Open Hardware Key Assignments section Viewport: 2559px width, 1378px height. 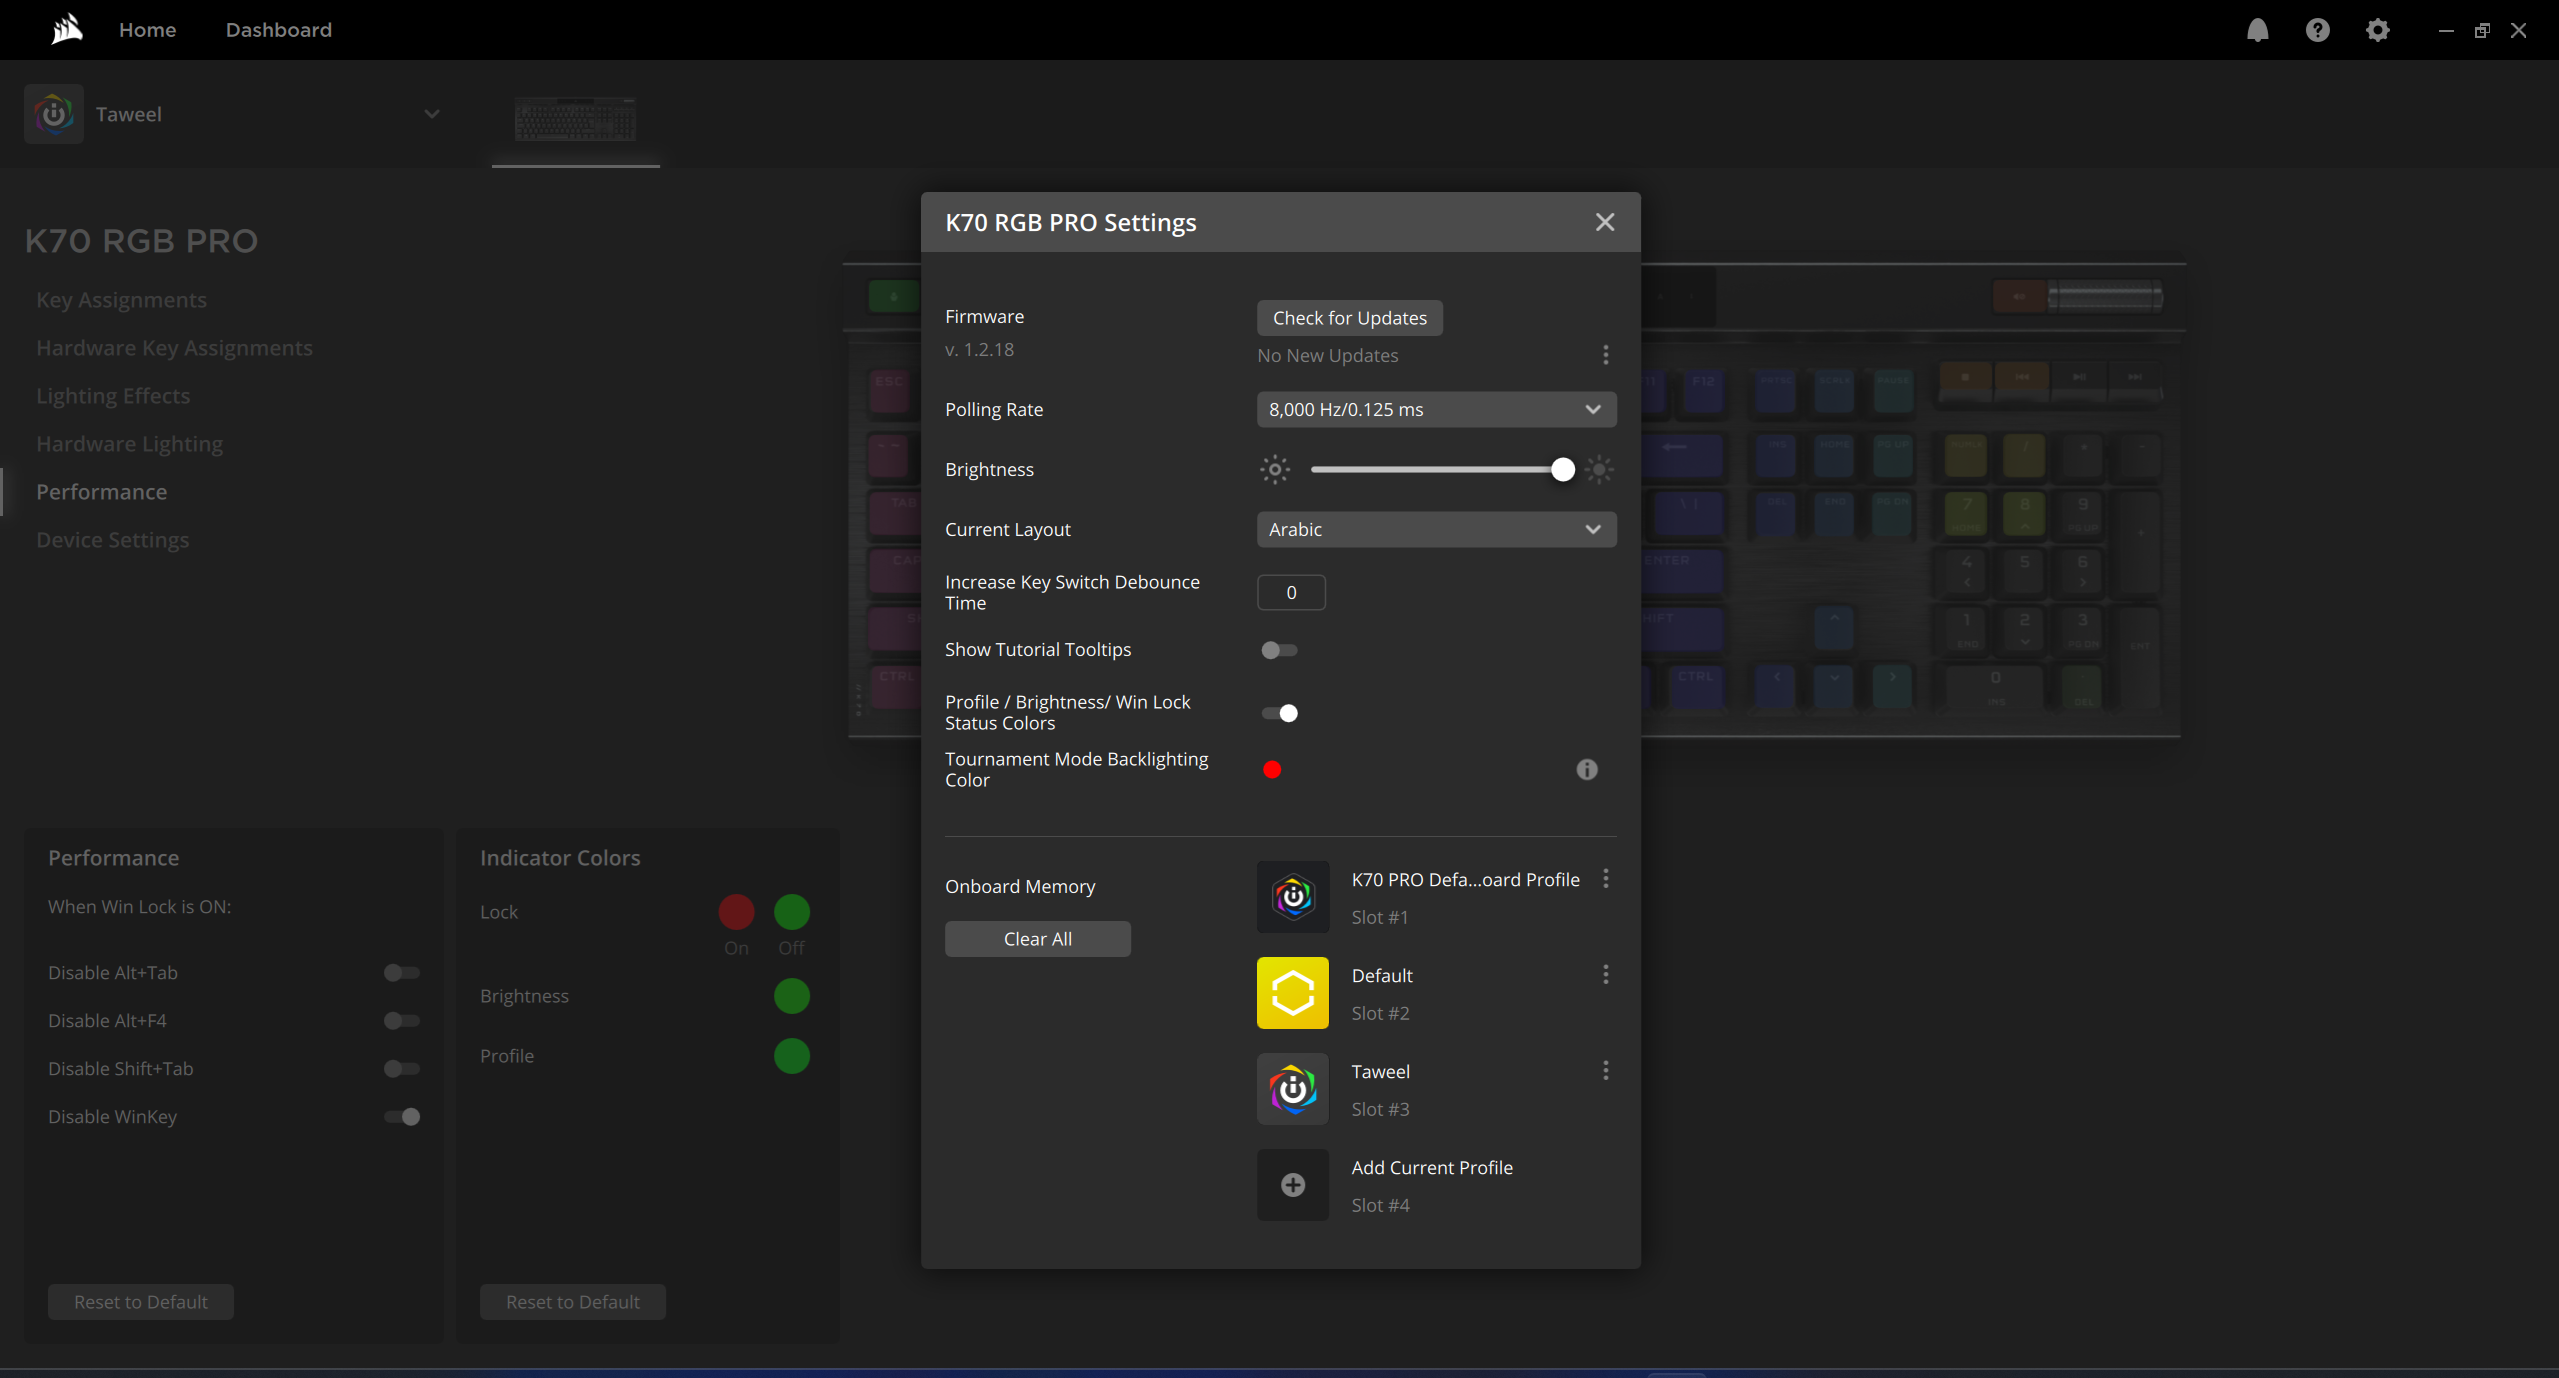click(175, 348)
